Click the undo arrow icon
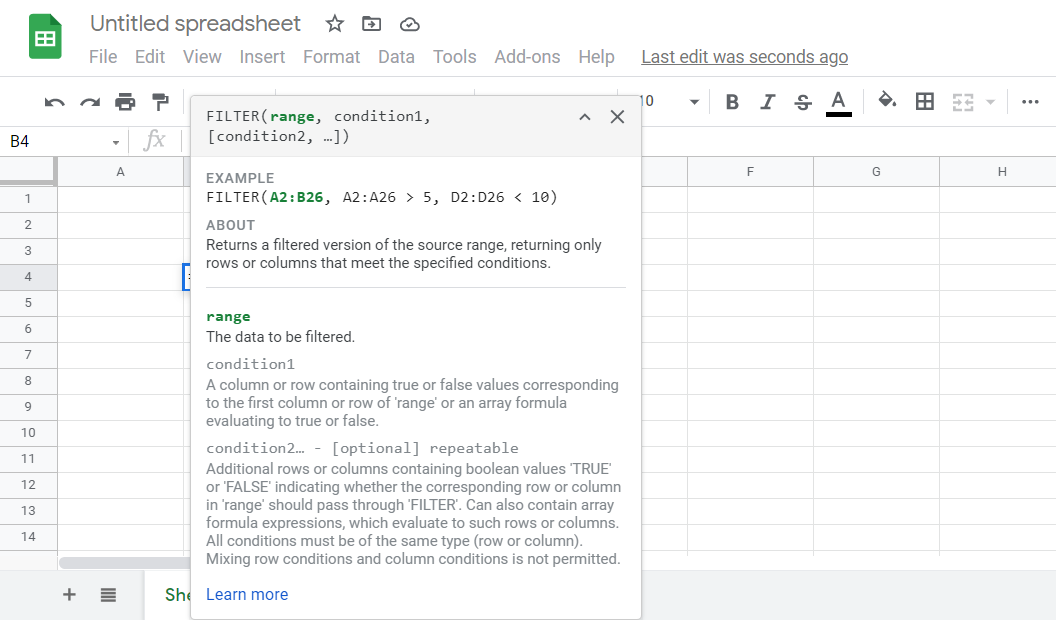Screen dimensions: 1056x620 [x=55, y=102]
